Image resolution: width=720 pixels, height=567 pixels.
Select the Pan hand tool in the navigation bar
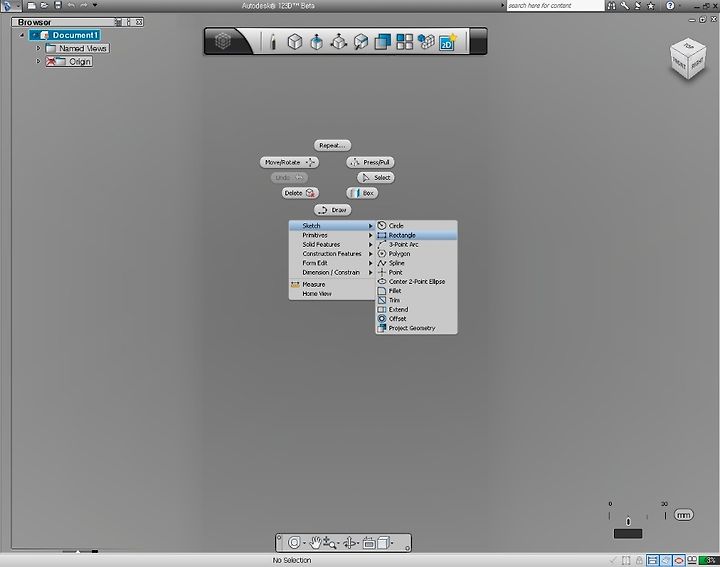pyautogui.click(x=315, y=543)
